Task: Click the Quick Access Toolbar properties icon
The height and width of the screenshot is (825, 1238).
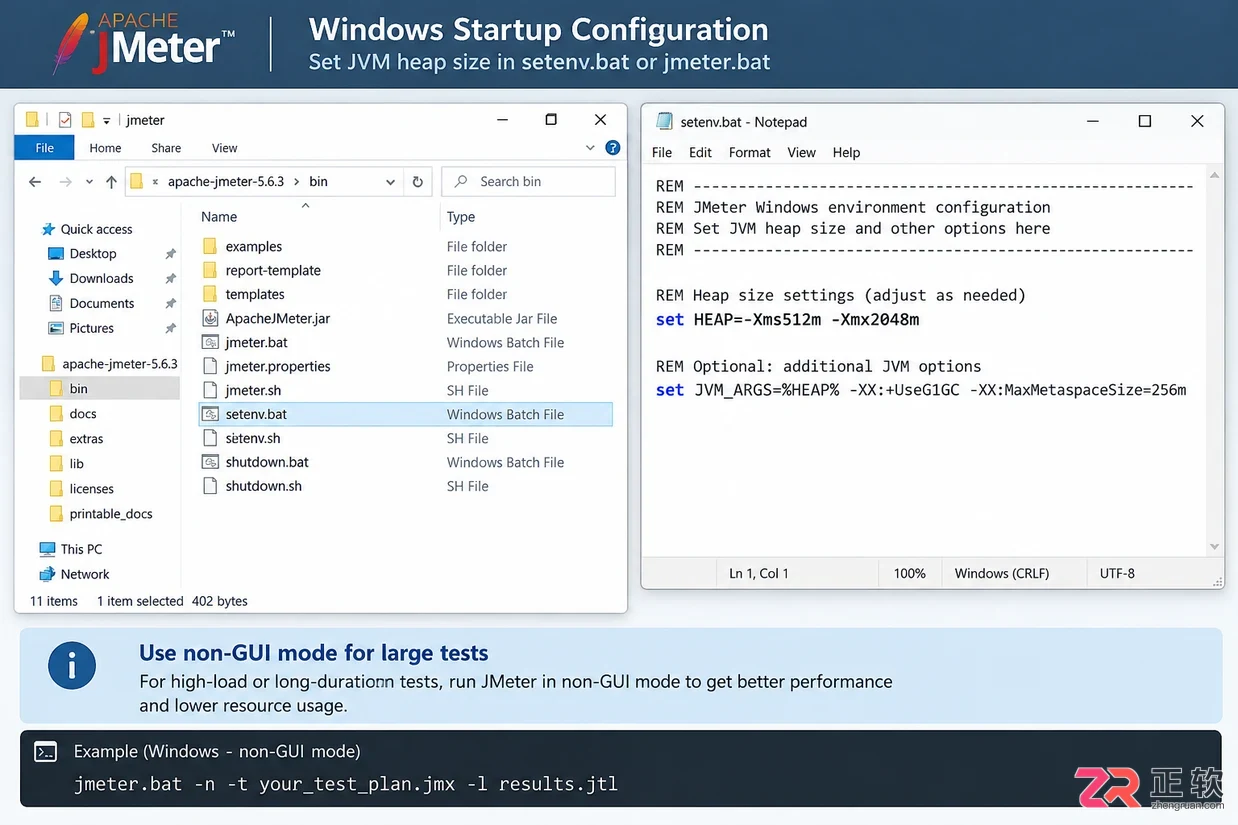Action: click(65, 120)
